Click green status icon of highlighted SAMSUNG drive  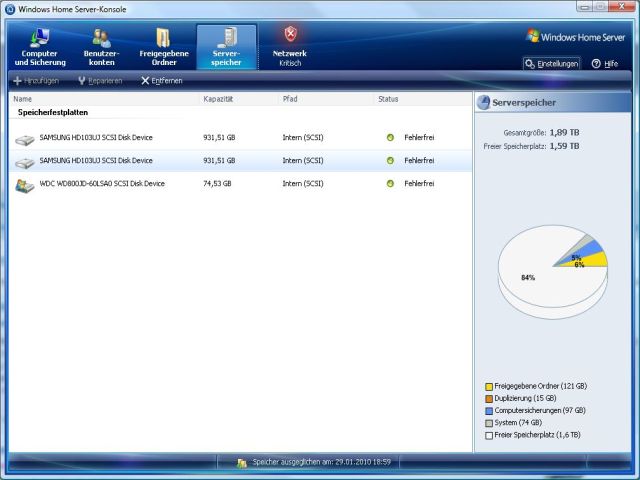(x=390, y=160)
